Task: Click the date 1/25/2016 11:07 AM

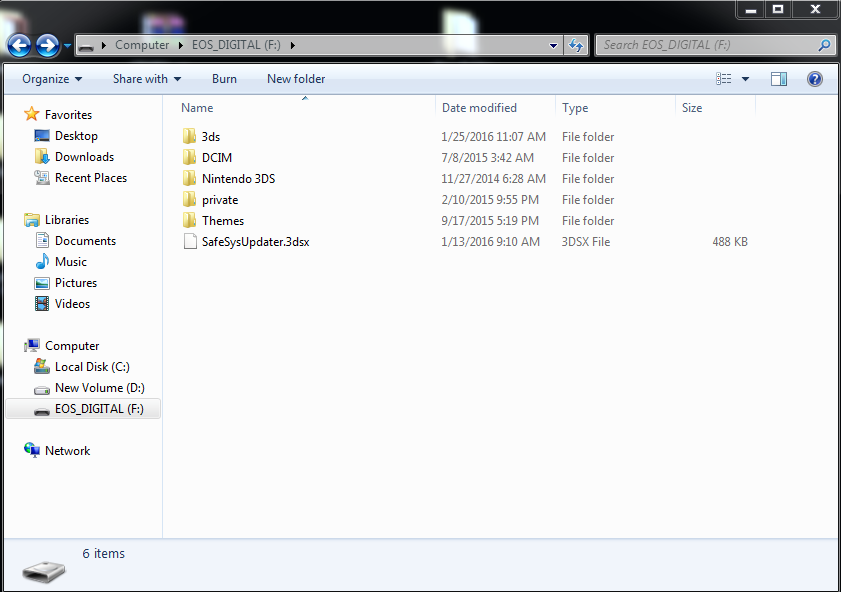Action: [x=493, y=137]
